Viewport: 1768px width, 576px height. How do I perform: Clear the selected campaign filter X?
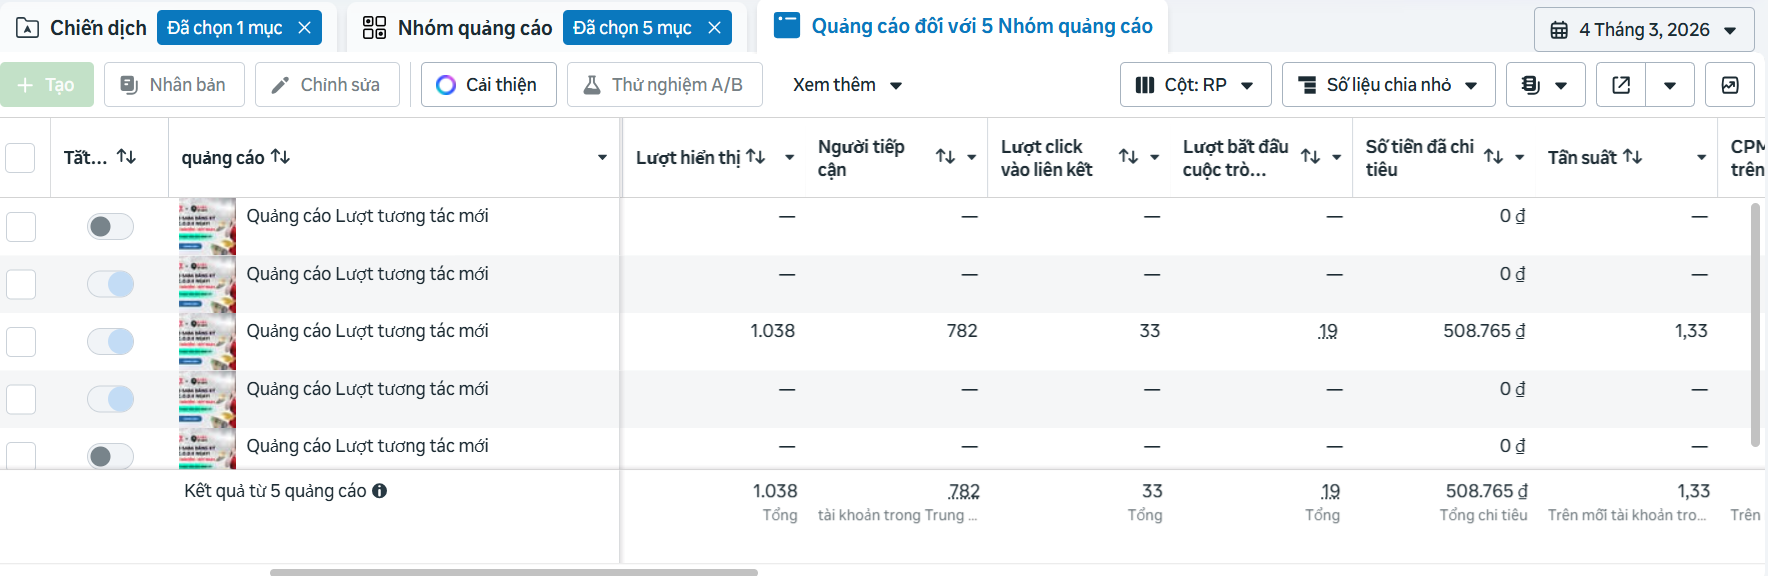click(305, 28)
